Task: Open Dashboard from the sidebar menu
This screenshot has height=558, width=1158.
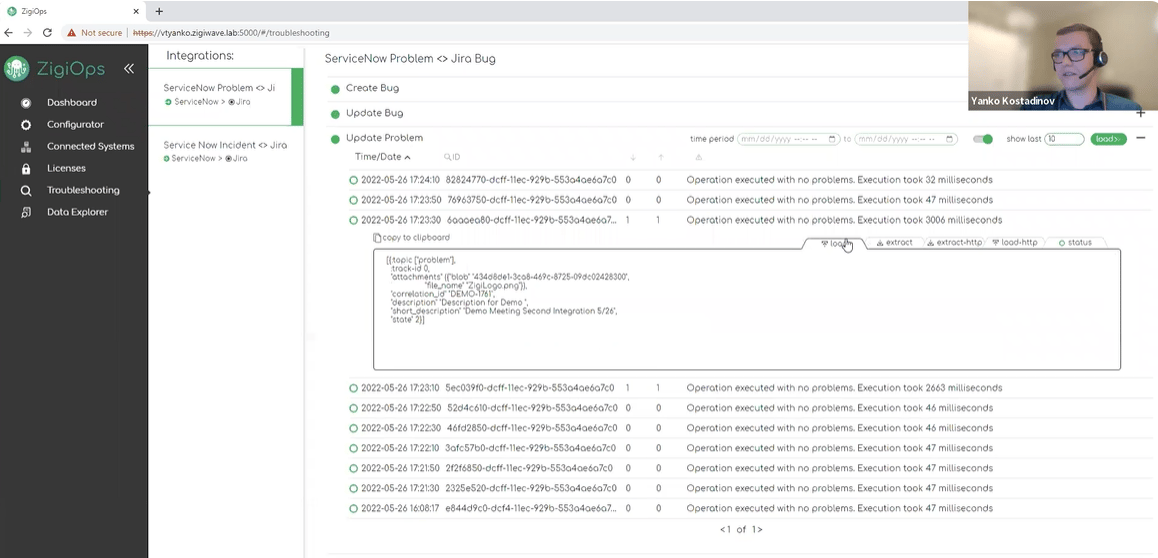Action: (x=72, y=103)
